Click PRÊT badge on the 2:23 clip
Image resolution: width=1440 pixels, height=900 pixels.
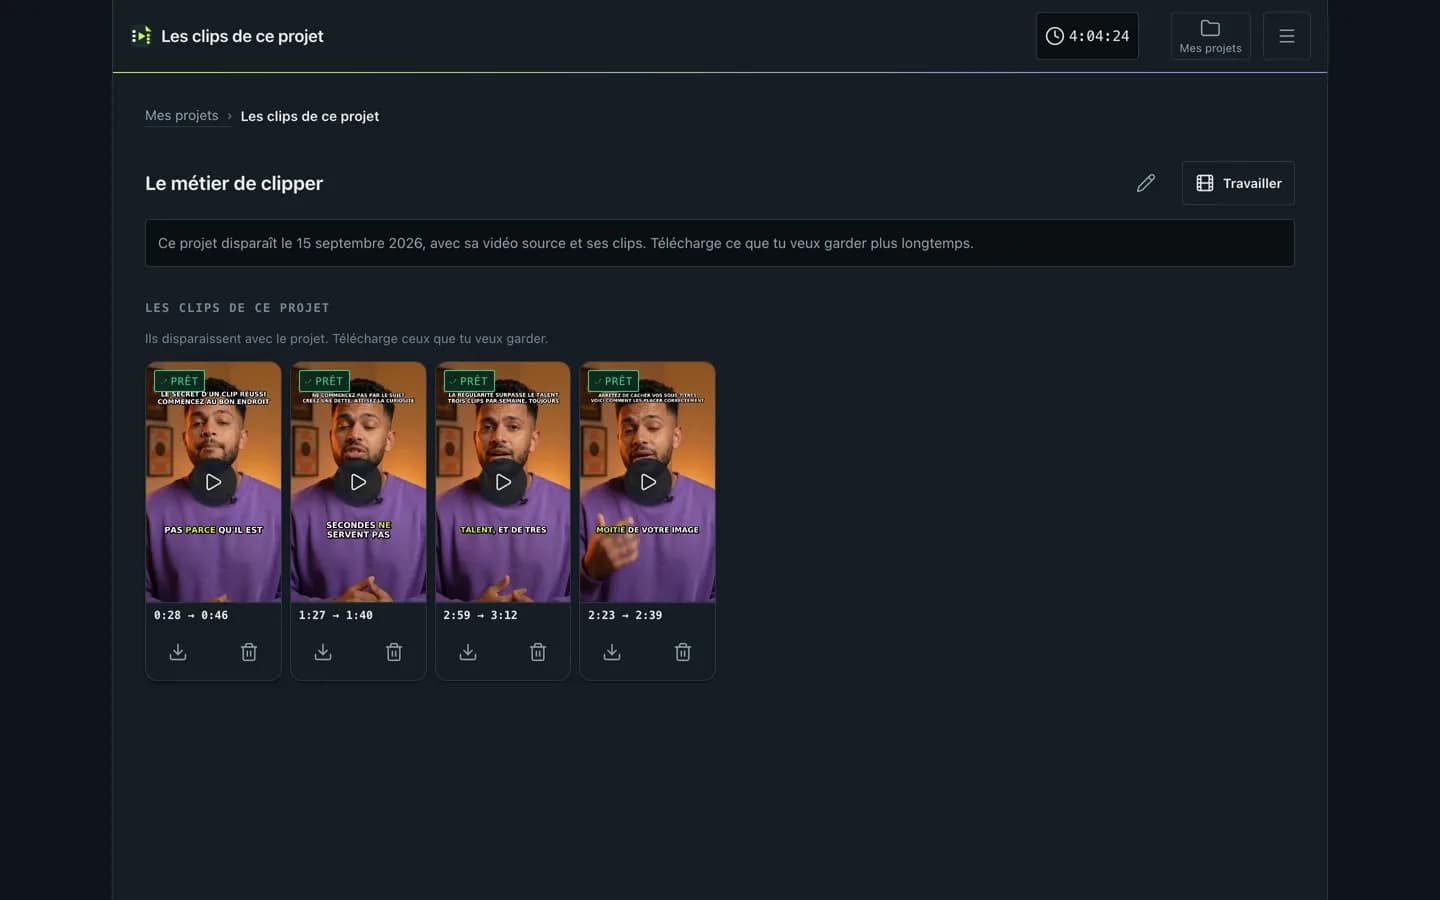(613, 381)
